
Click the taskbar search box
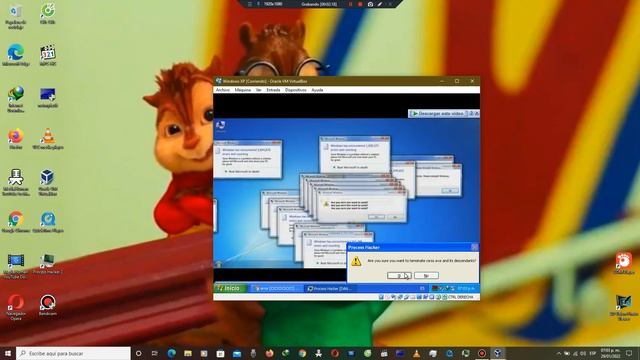(73, 353)
